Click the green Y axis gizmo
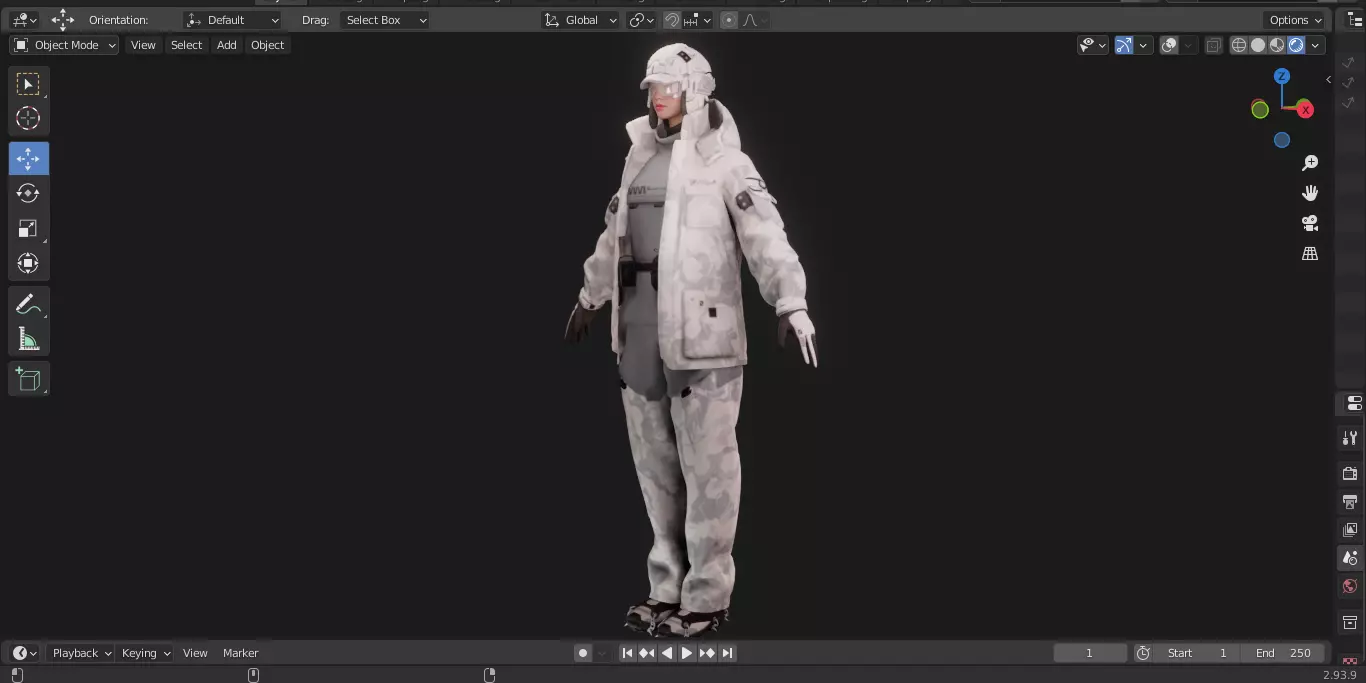The height and width of the screenshot is (683, 1366). 1260,110
